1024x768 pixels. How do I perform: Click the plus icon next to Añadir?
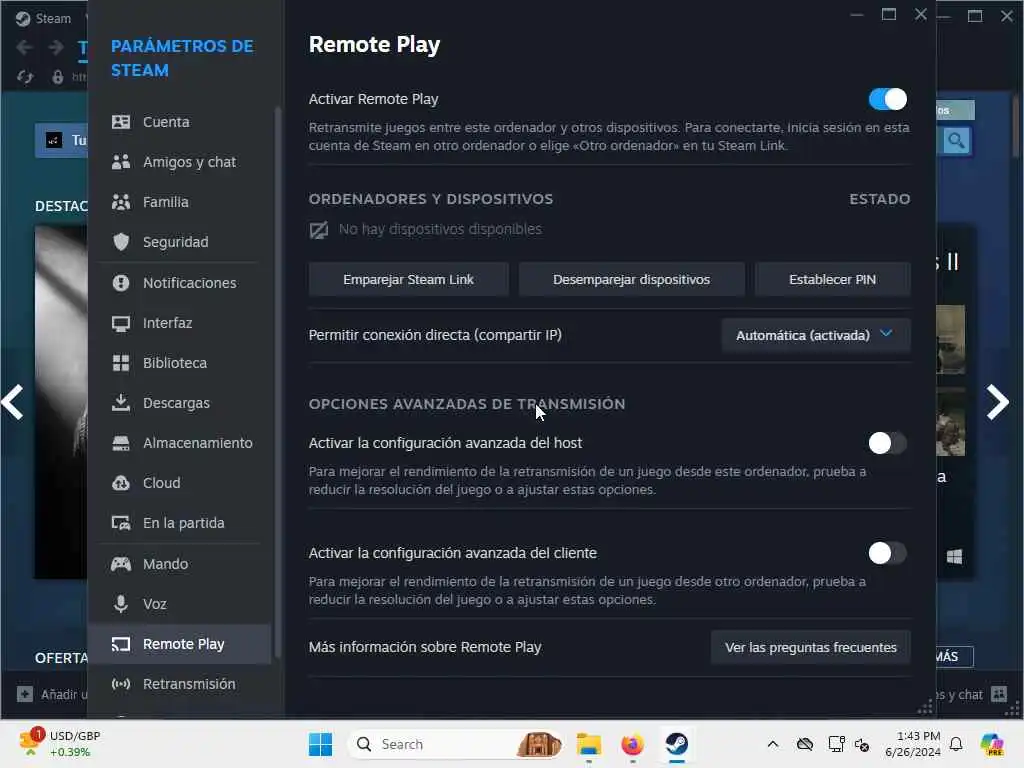[25, 694]
